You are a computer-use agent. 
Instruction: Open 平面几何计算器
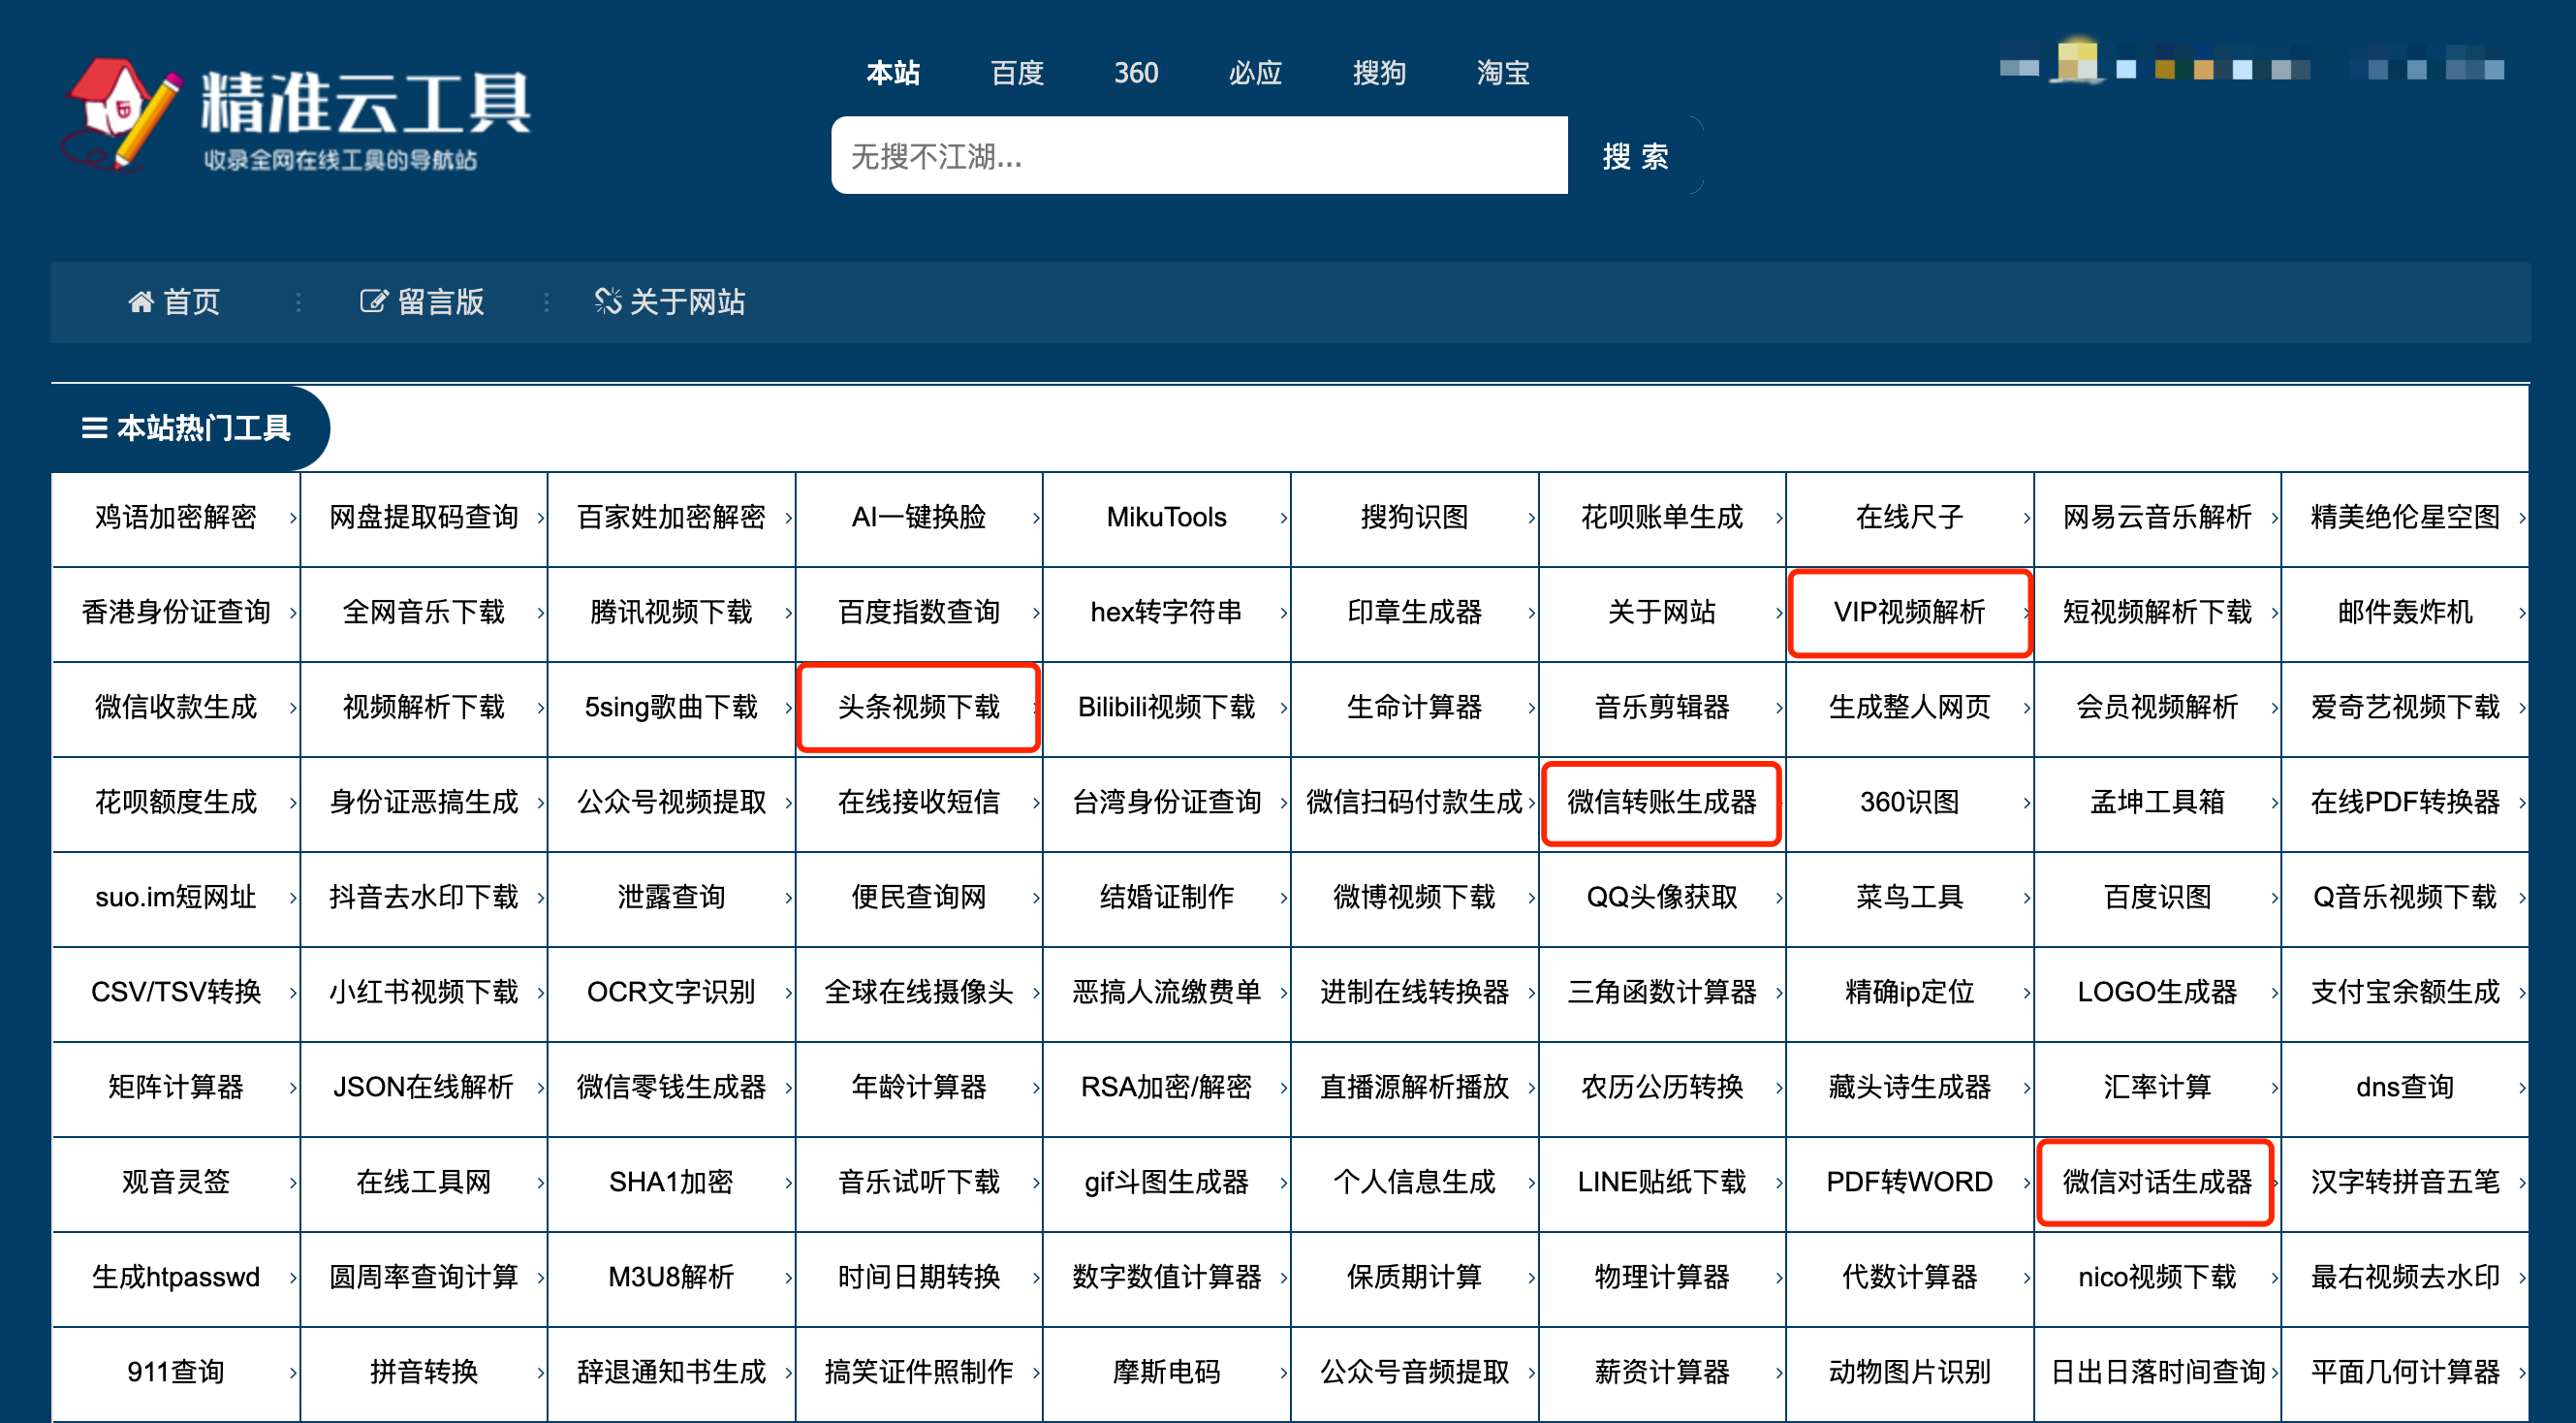tap(2405, 1372)
